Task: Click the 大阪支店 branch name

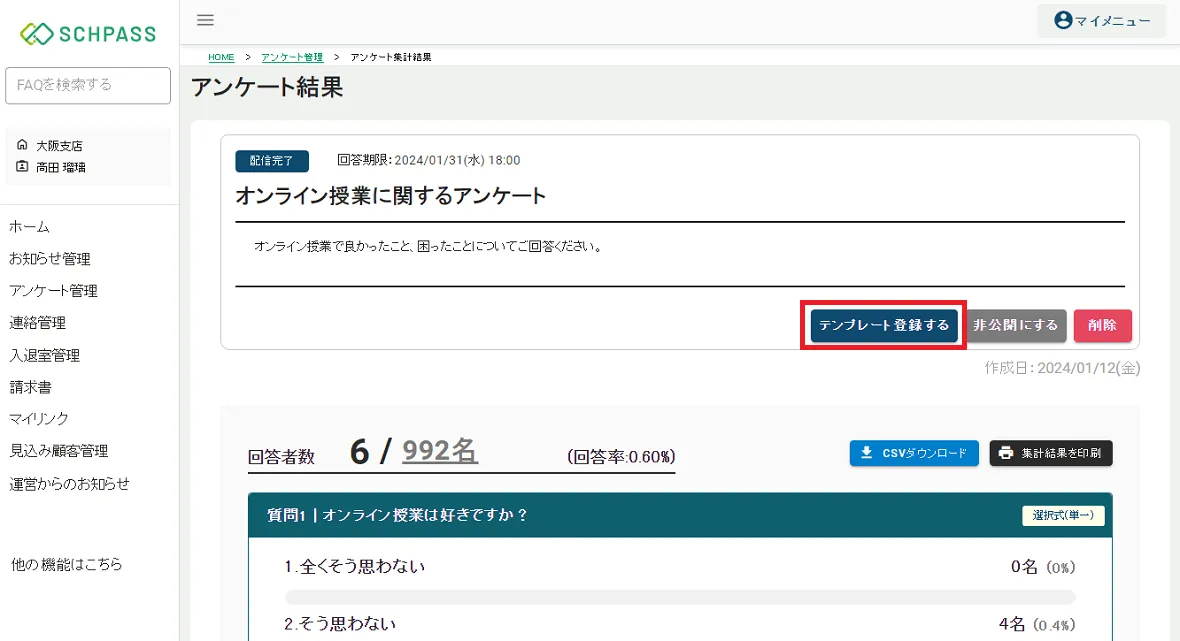Action: click(x=59, y=145)
